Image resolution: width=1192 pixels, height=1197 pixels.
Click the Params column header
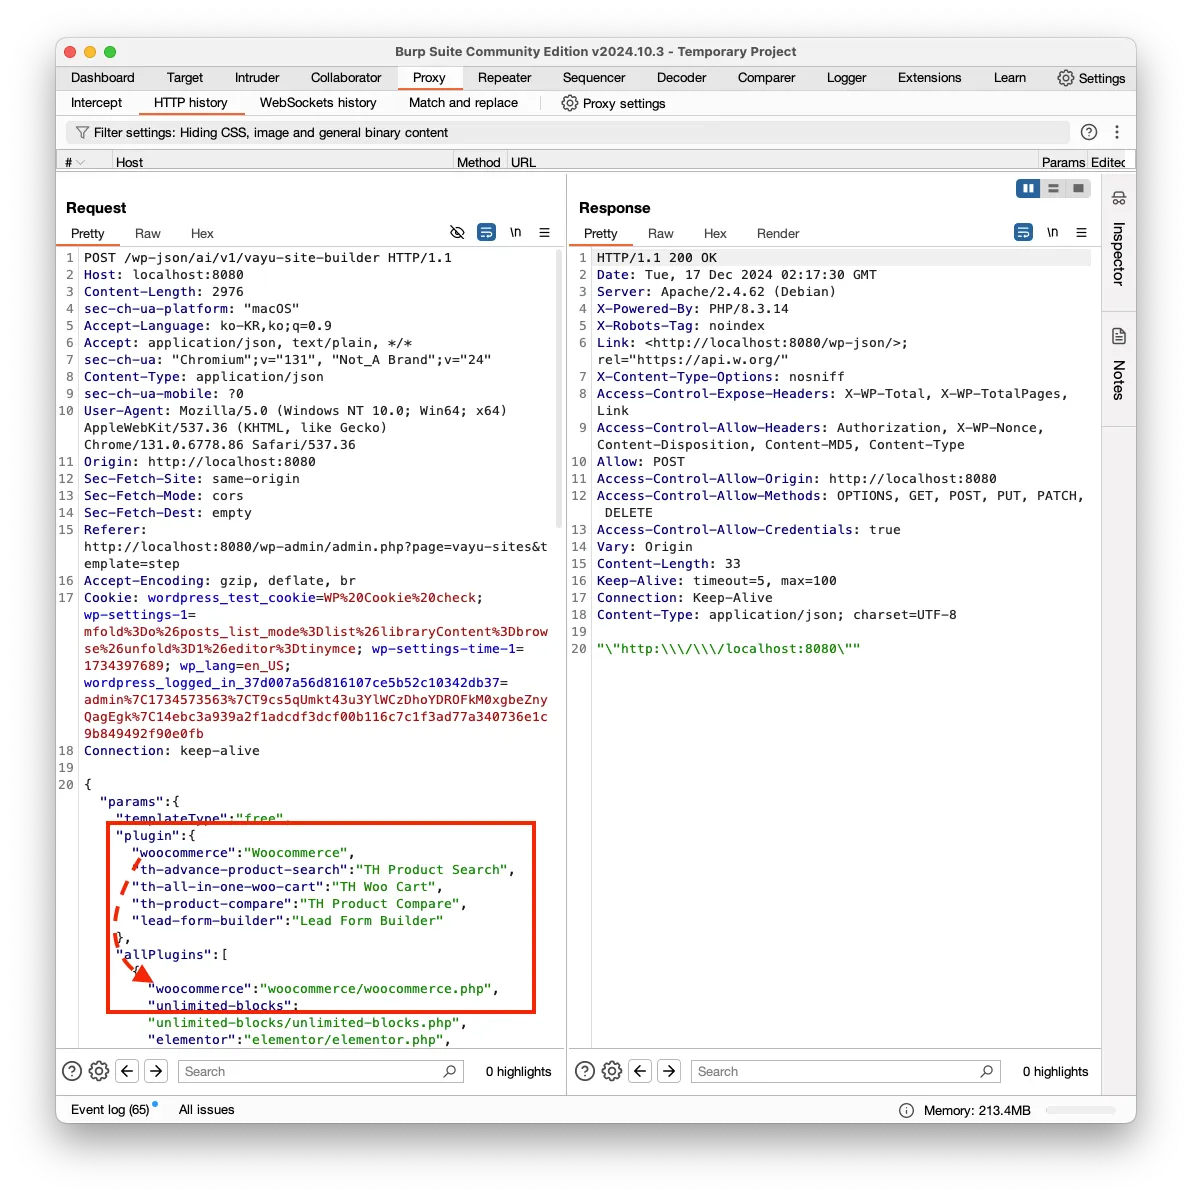pos(1063,162)
